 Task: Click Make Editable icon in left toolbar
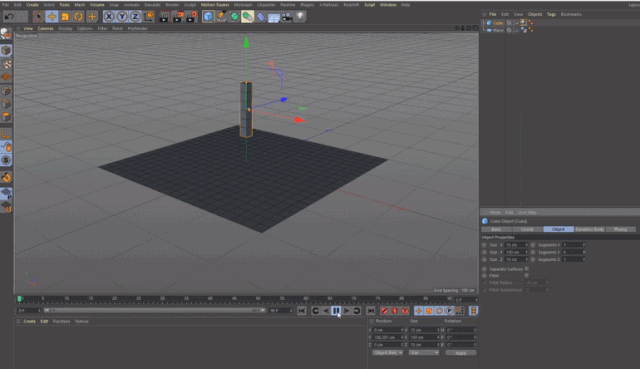click(x=6, y=34)
